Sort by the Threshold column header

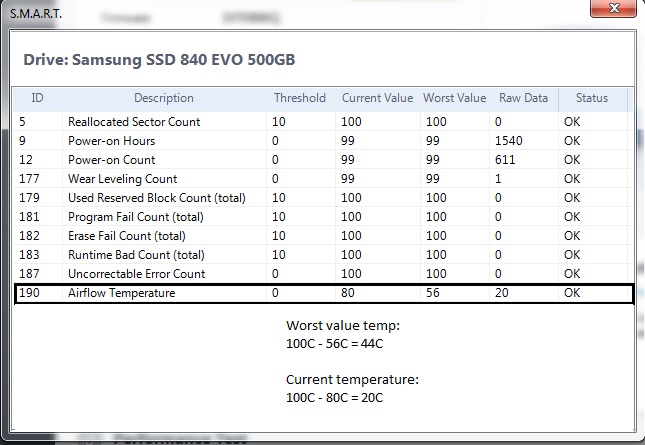pos(300,98)
